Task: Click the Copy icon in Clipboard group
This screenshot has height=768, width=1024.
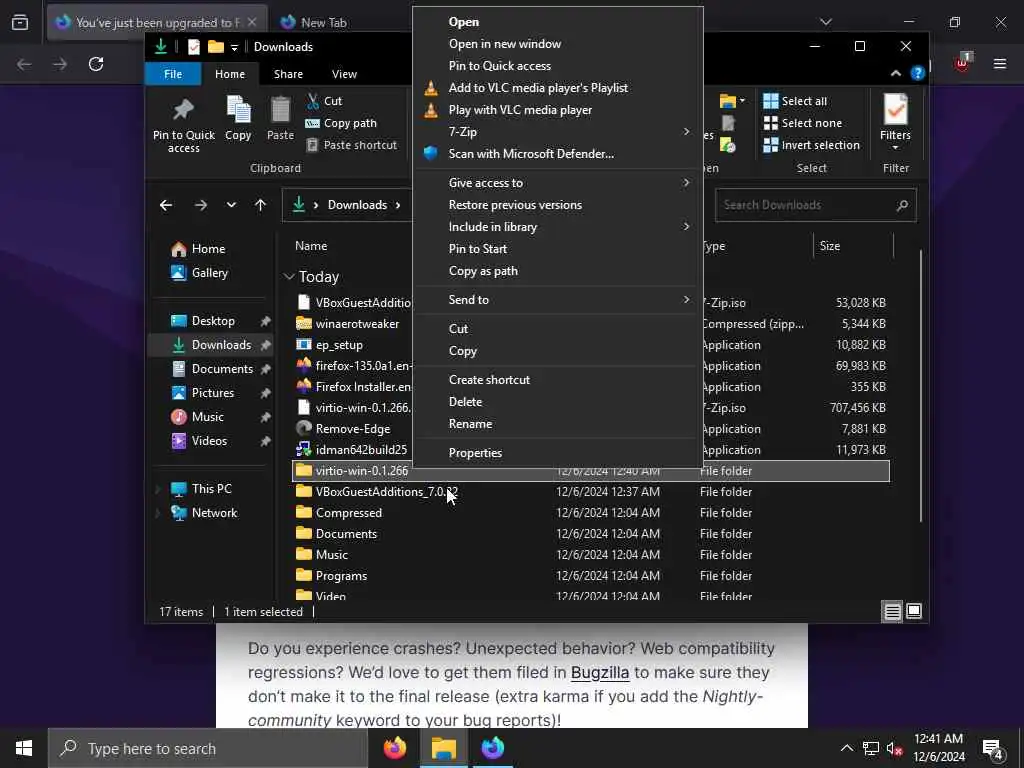Action: [x=238, y=118]
